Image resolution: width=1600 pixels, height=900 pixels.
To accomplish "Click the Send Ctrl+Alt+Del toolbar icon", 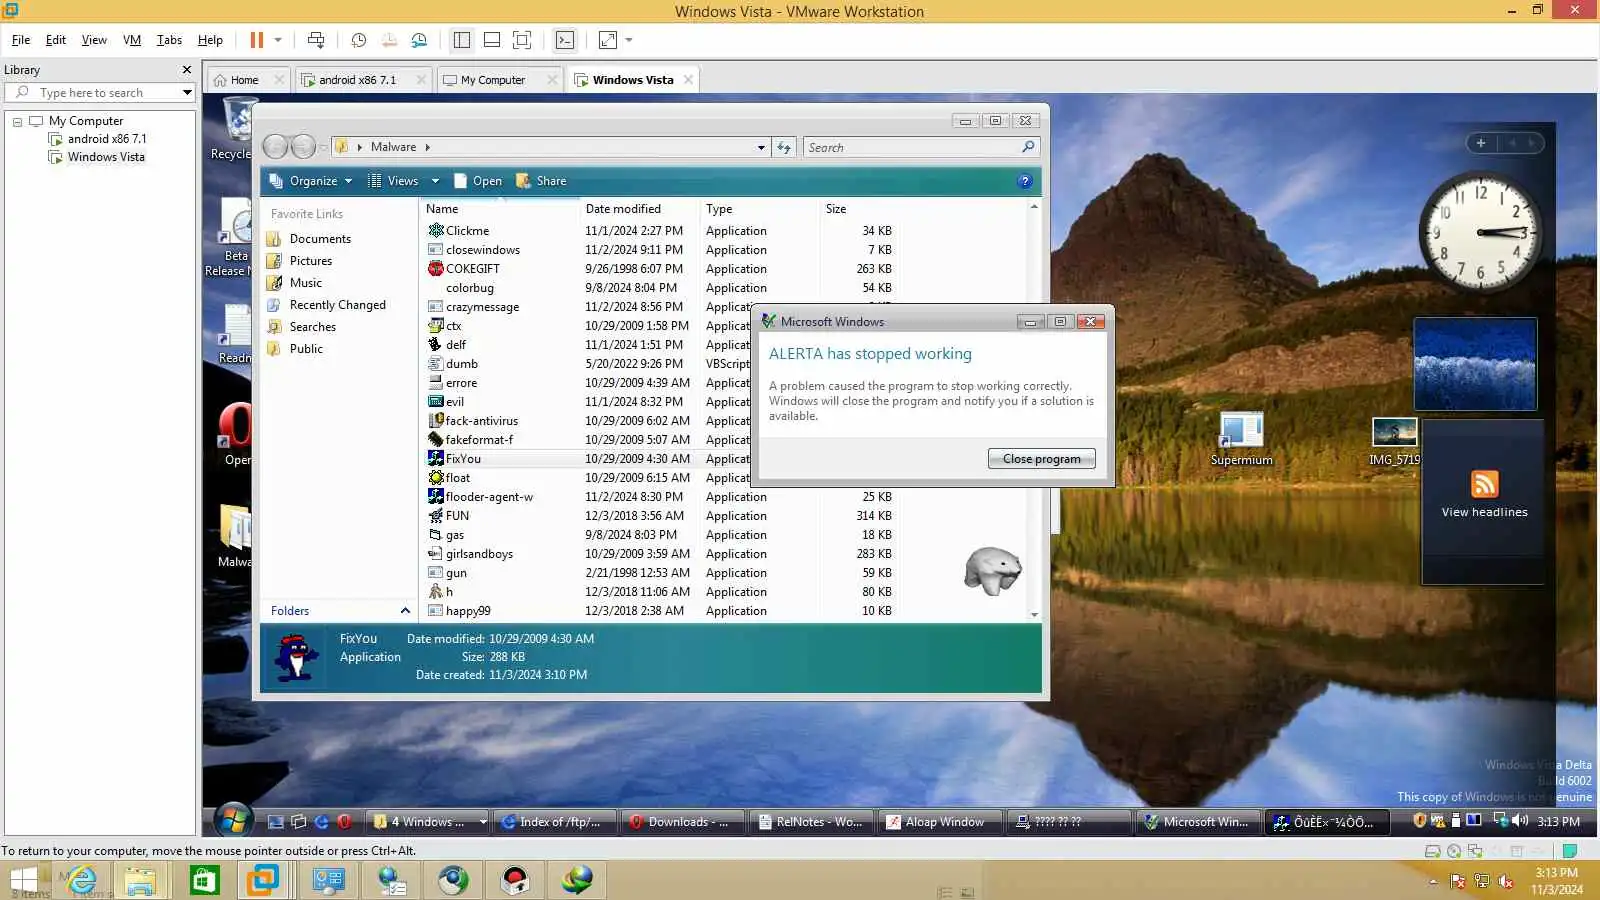I will pos(316,40).
